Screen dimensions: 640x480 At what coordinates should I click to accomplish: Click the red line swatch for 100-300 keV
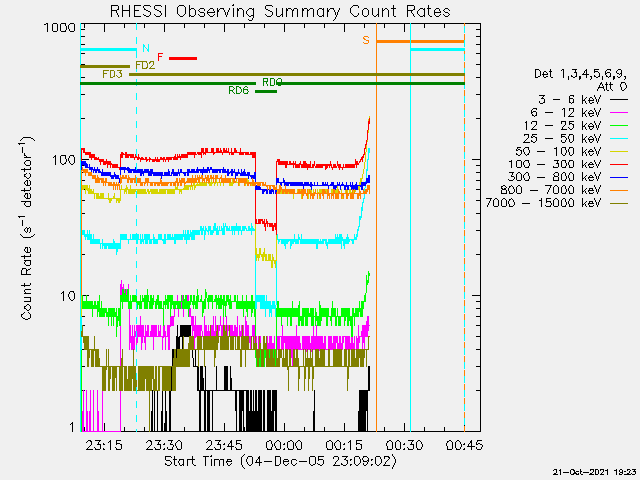619,164
